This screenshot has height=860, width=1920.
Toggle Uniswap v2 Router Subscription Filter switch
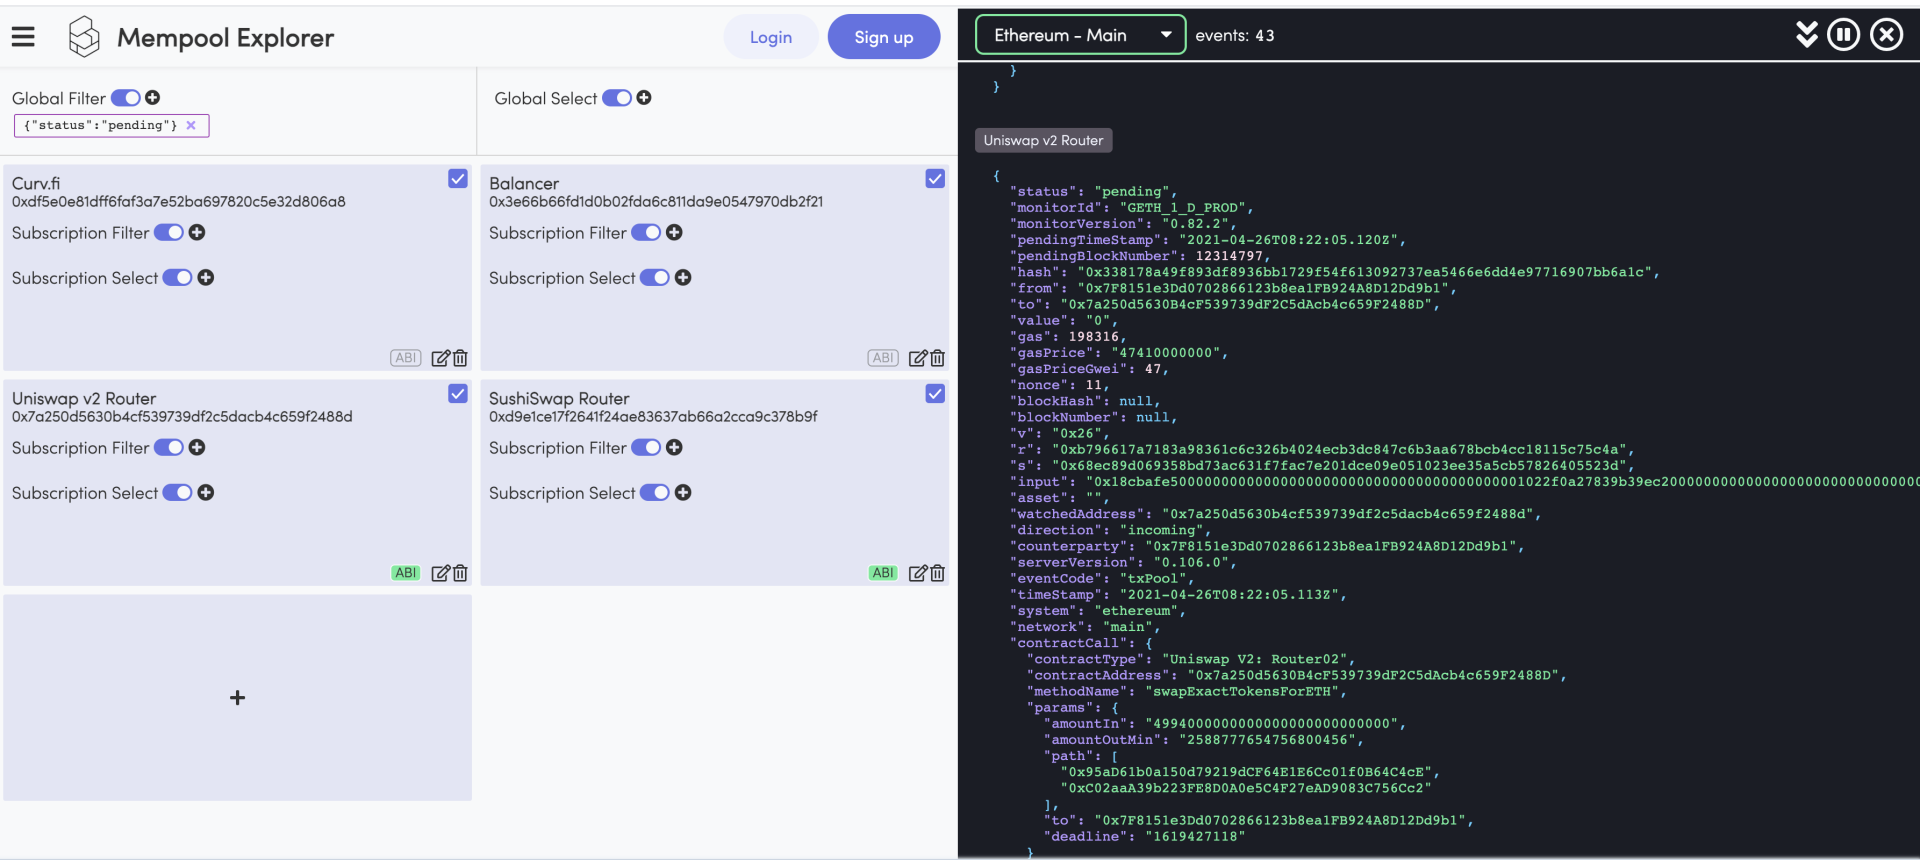[169, 448]
